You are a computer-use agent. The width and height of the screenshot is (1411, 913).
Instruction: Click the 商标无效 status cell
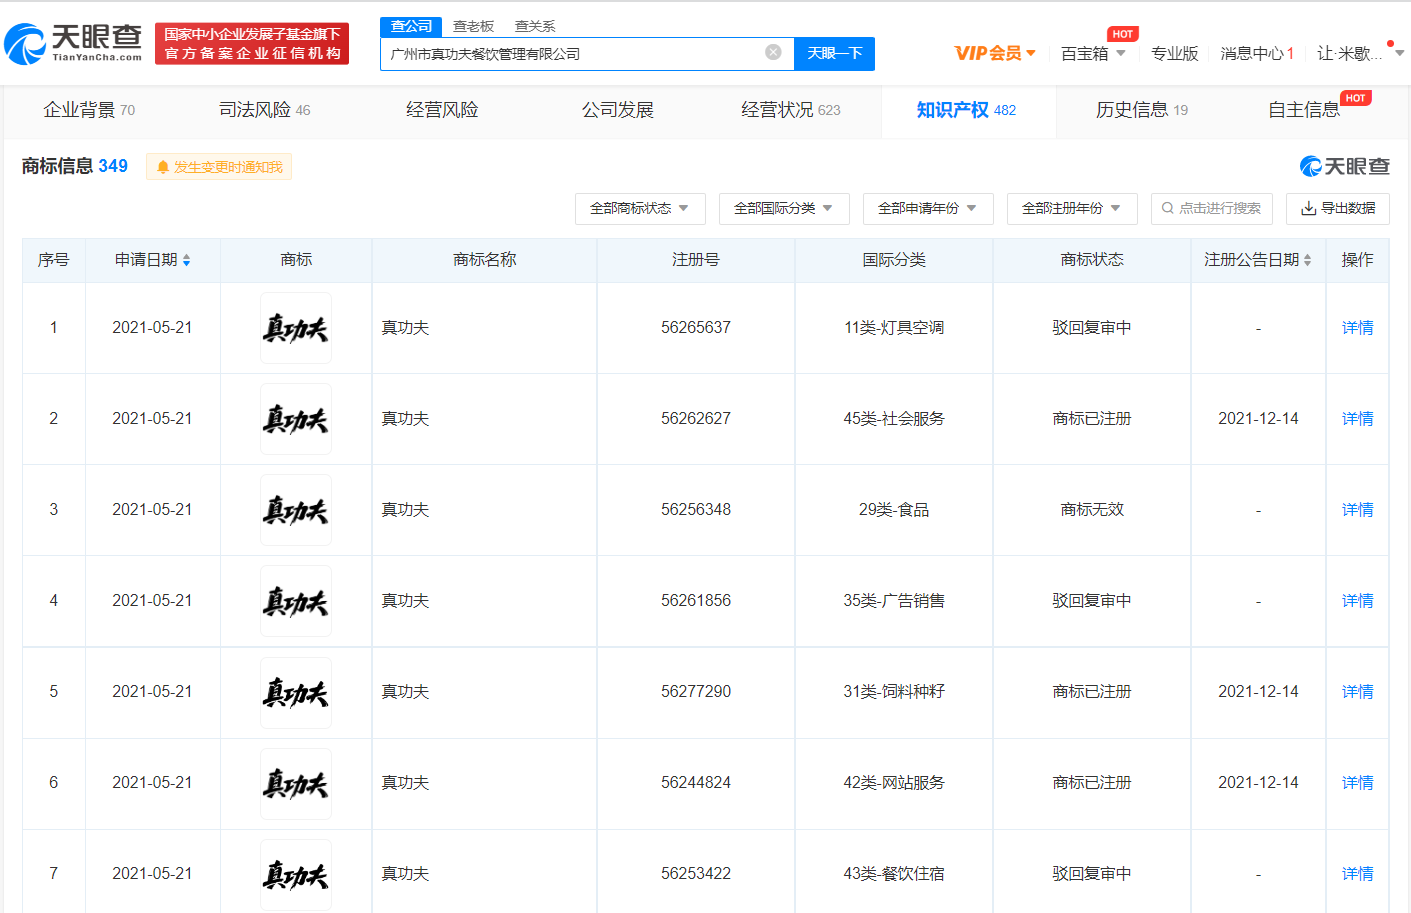[x=1092, y=510]
